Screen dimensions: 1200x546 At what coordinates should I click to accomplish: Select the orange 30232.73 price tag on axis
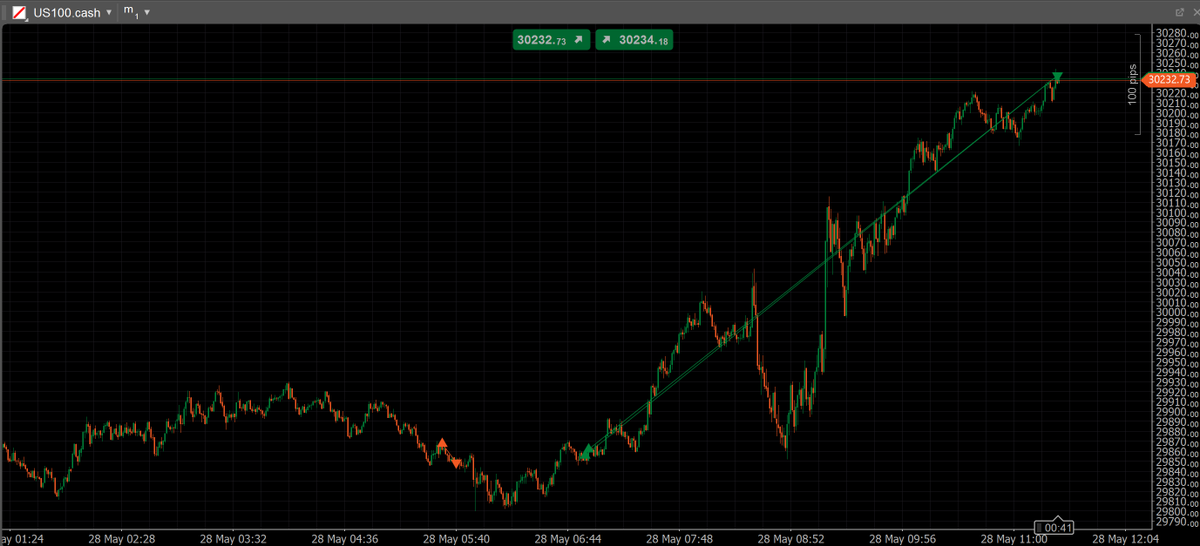[1169, 80]
